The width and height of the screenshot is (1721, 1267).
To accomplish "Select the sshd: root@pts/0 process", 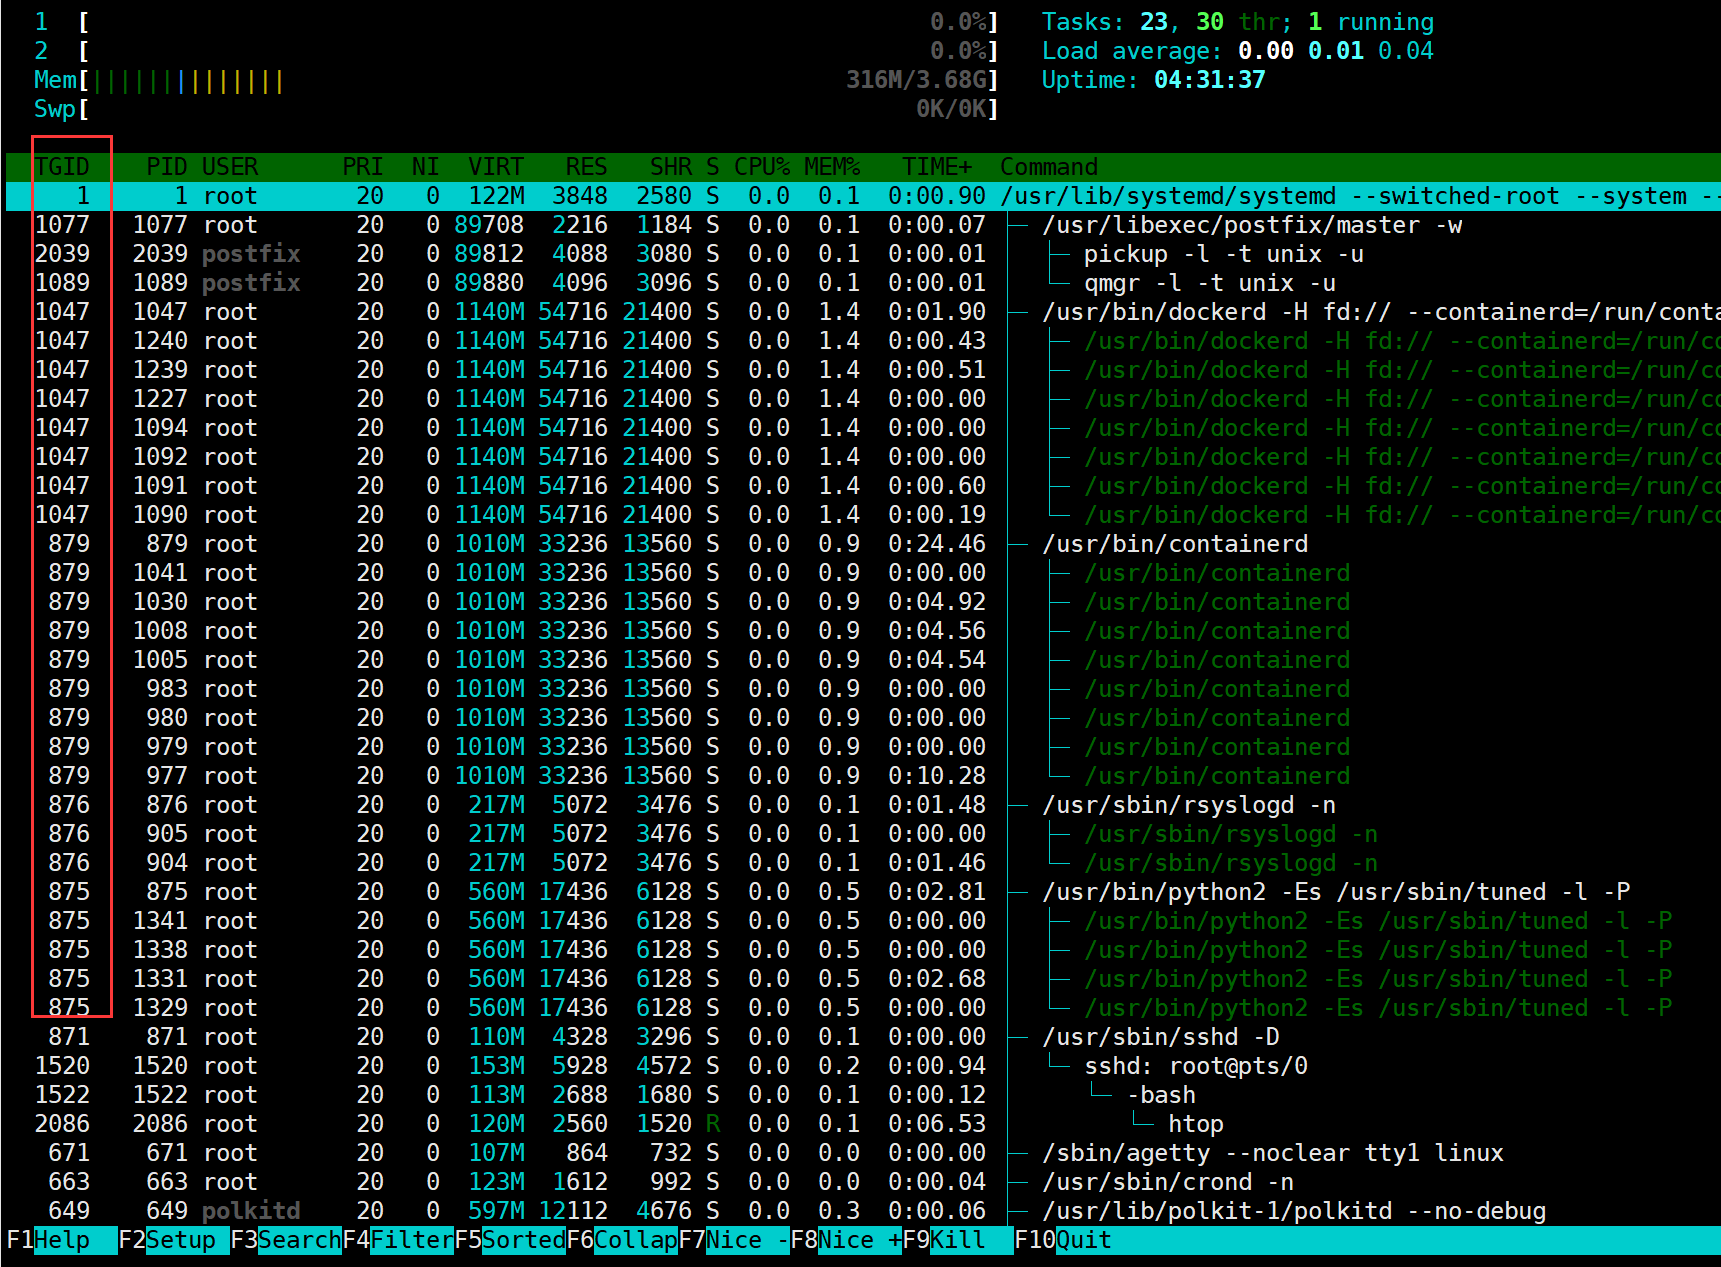I will pos(863,1066).
